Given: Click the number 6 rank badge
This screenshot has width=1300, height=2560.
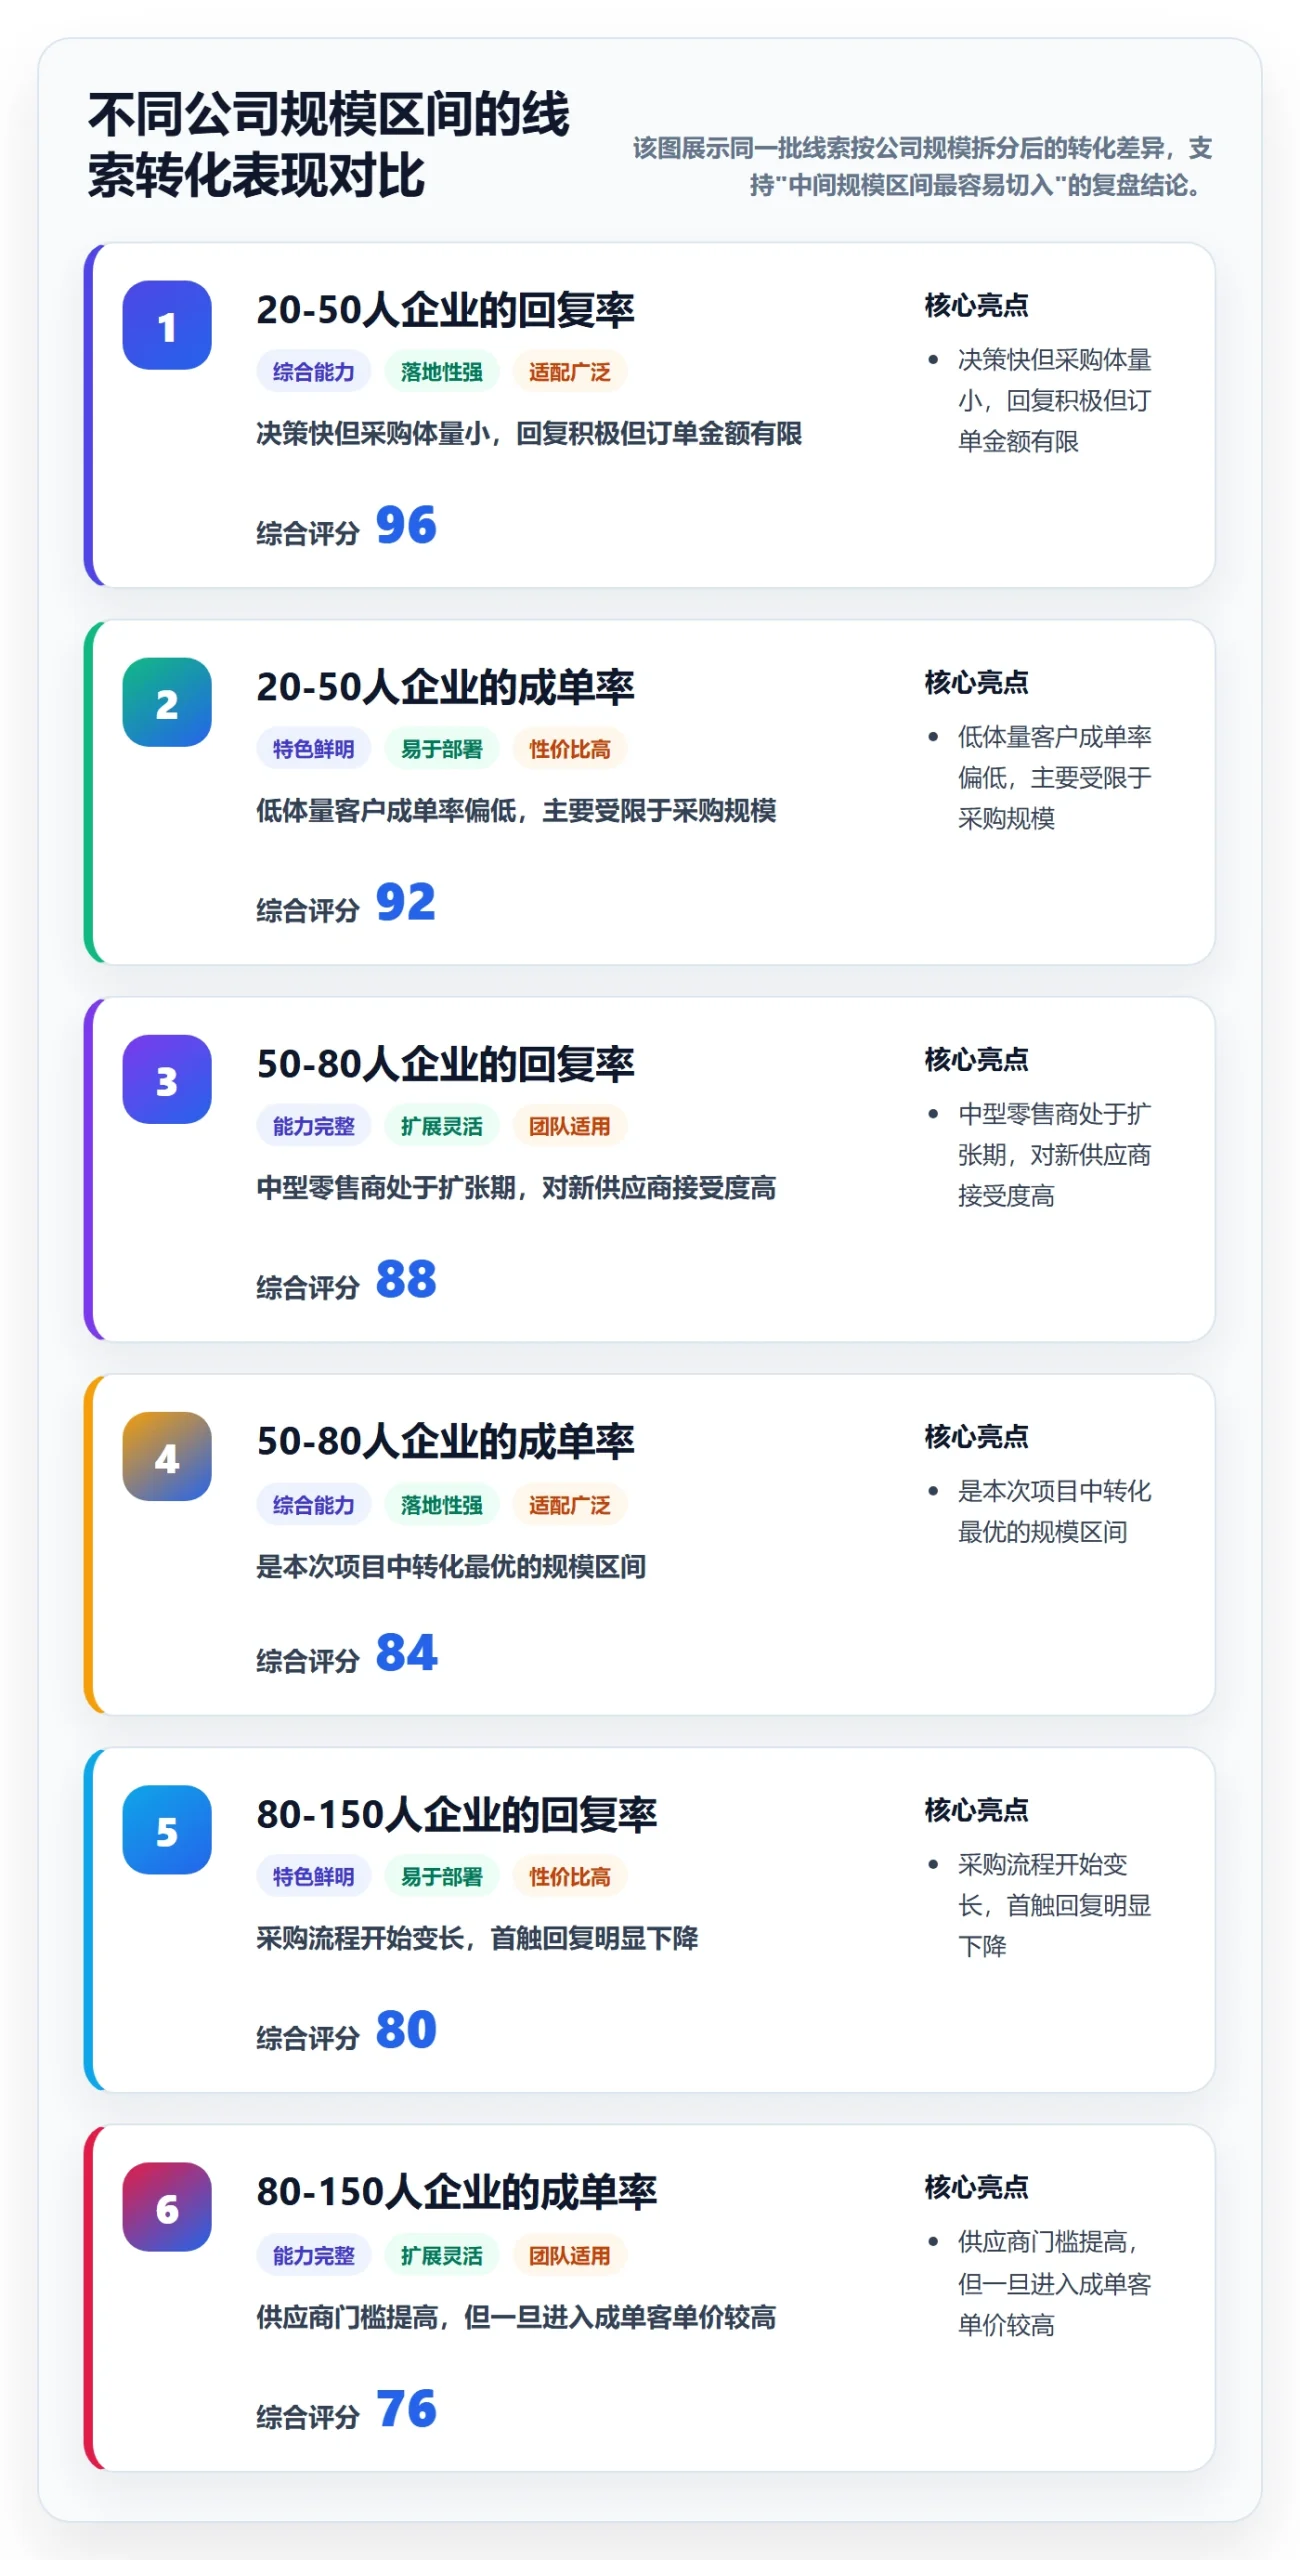Looking at the screenshot, I should [167, 2207].
